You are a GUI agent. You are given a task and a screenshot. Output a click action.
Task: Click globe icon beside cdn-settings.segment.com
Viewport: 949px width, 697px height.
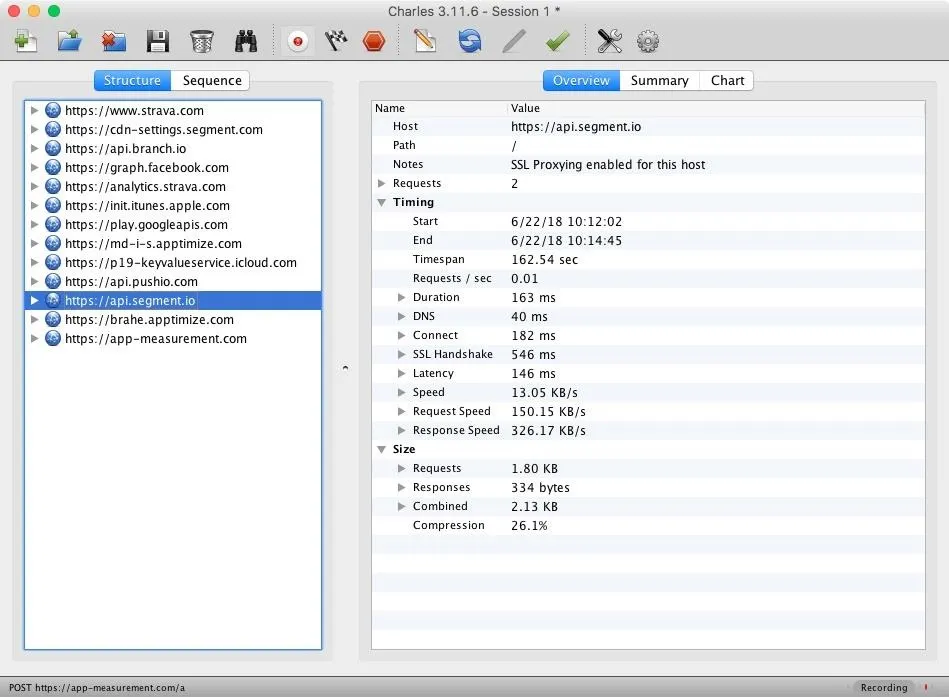pyautogui.click(x=53, y=129)
